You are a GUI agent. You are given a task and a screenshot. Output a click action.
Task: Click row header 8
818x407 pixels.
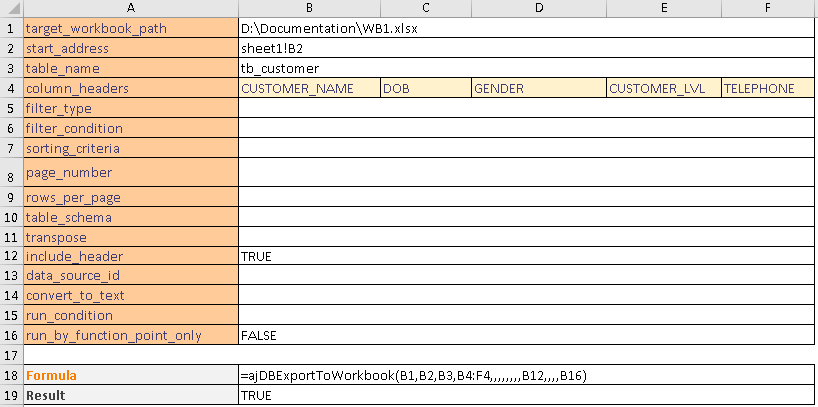[x=10, y=173]
